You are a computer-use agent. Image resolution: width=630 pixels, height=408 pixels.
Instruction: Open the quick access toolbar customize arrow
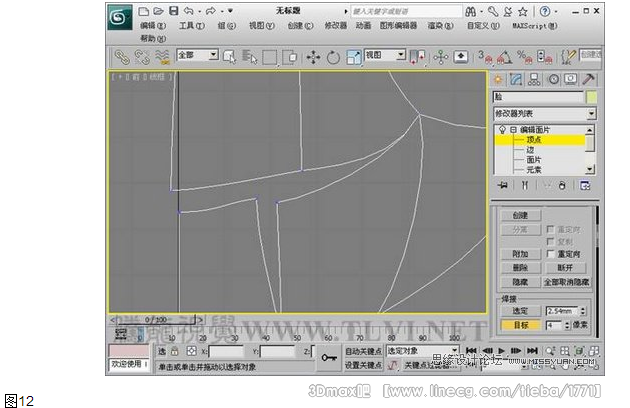(230, 11)
